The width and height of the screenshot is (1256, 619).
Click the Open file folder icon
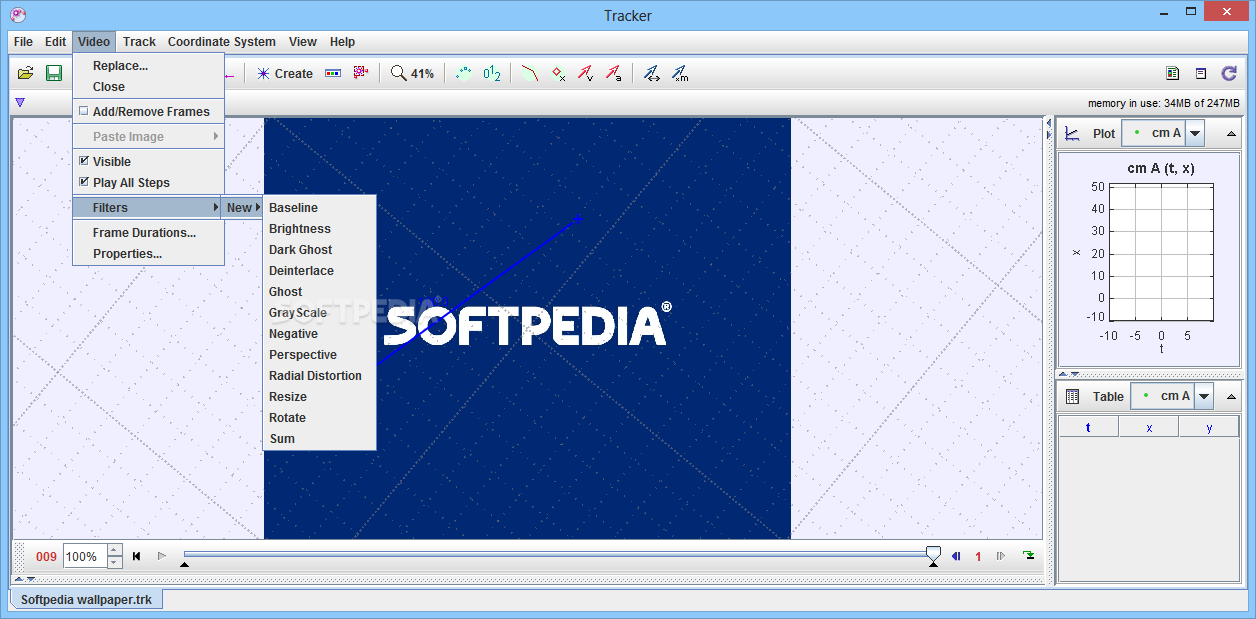(x=26, y=73)
